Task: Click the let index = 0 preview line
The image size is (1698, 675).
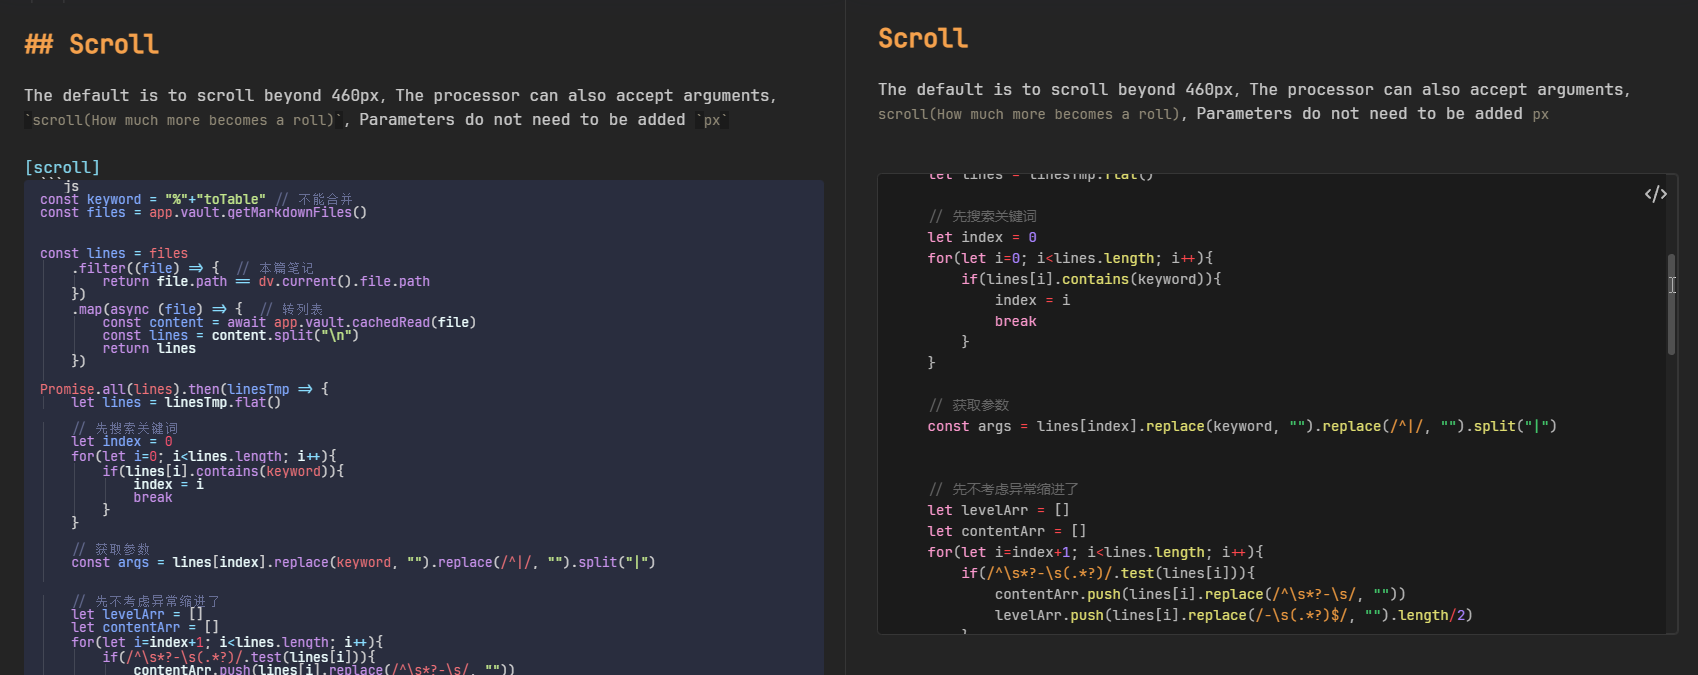Action: click(x=981, y=237)
